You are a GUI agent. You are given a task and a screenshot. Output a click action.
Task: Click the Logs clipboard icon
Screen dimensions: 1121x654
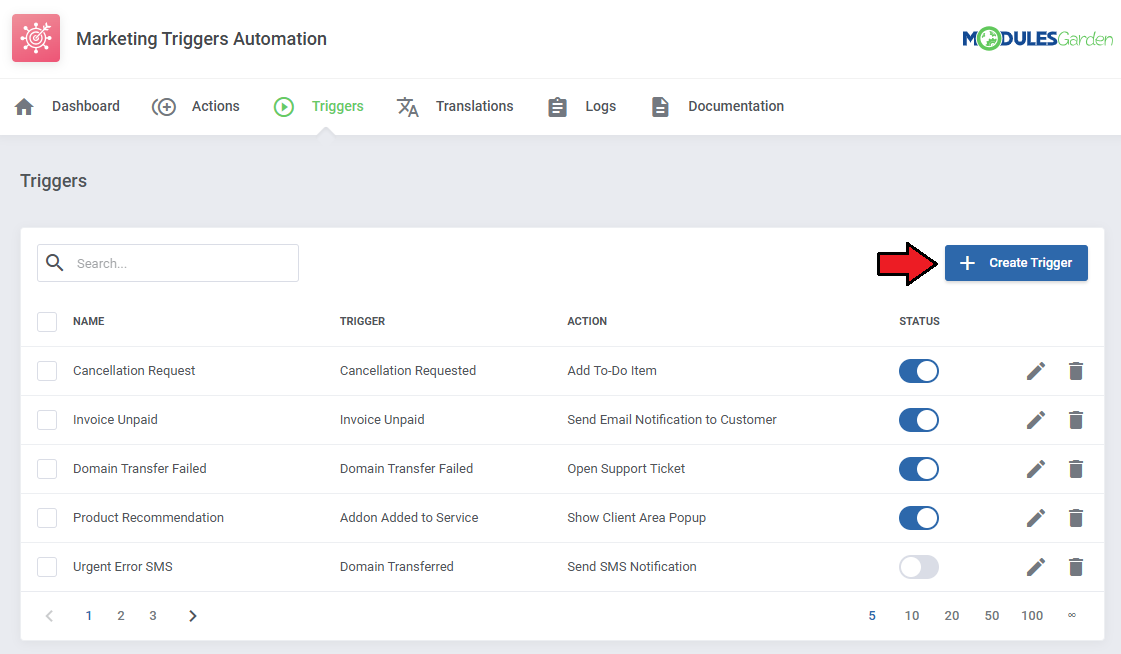point(558,106)
